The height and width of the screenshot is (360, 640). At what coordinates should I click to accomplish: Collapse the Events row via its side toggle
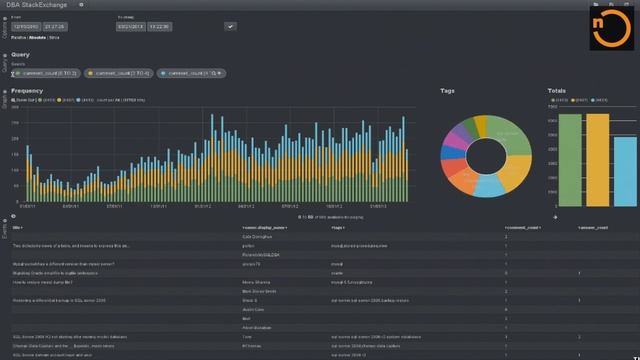point(5,221)
